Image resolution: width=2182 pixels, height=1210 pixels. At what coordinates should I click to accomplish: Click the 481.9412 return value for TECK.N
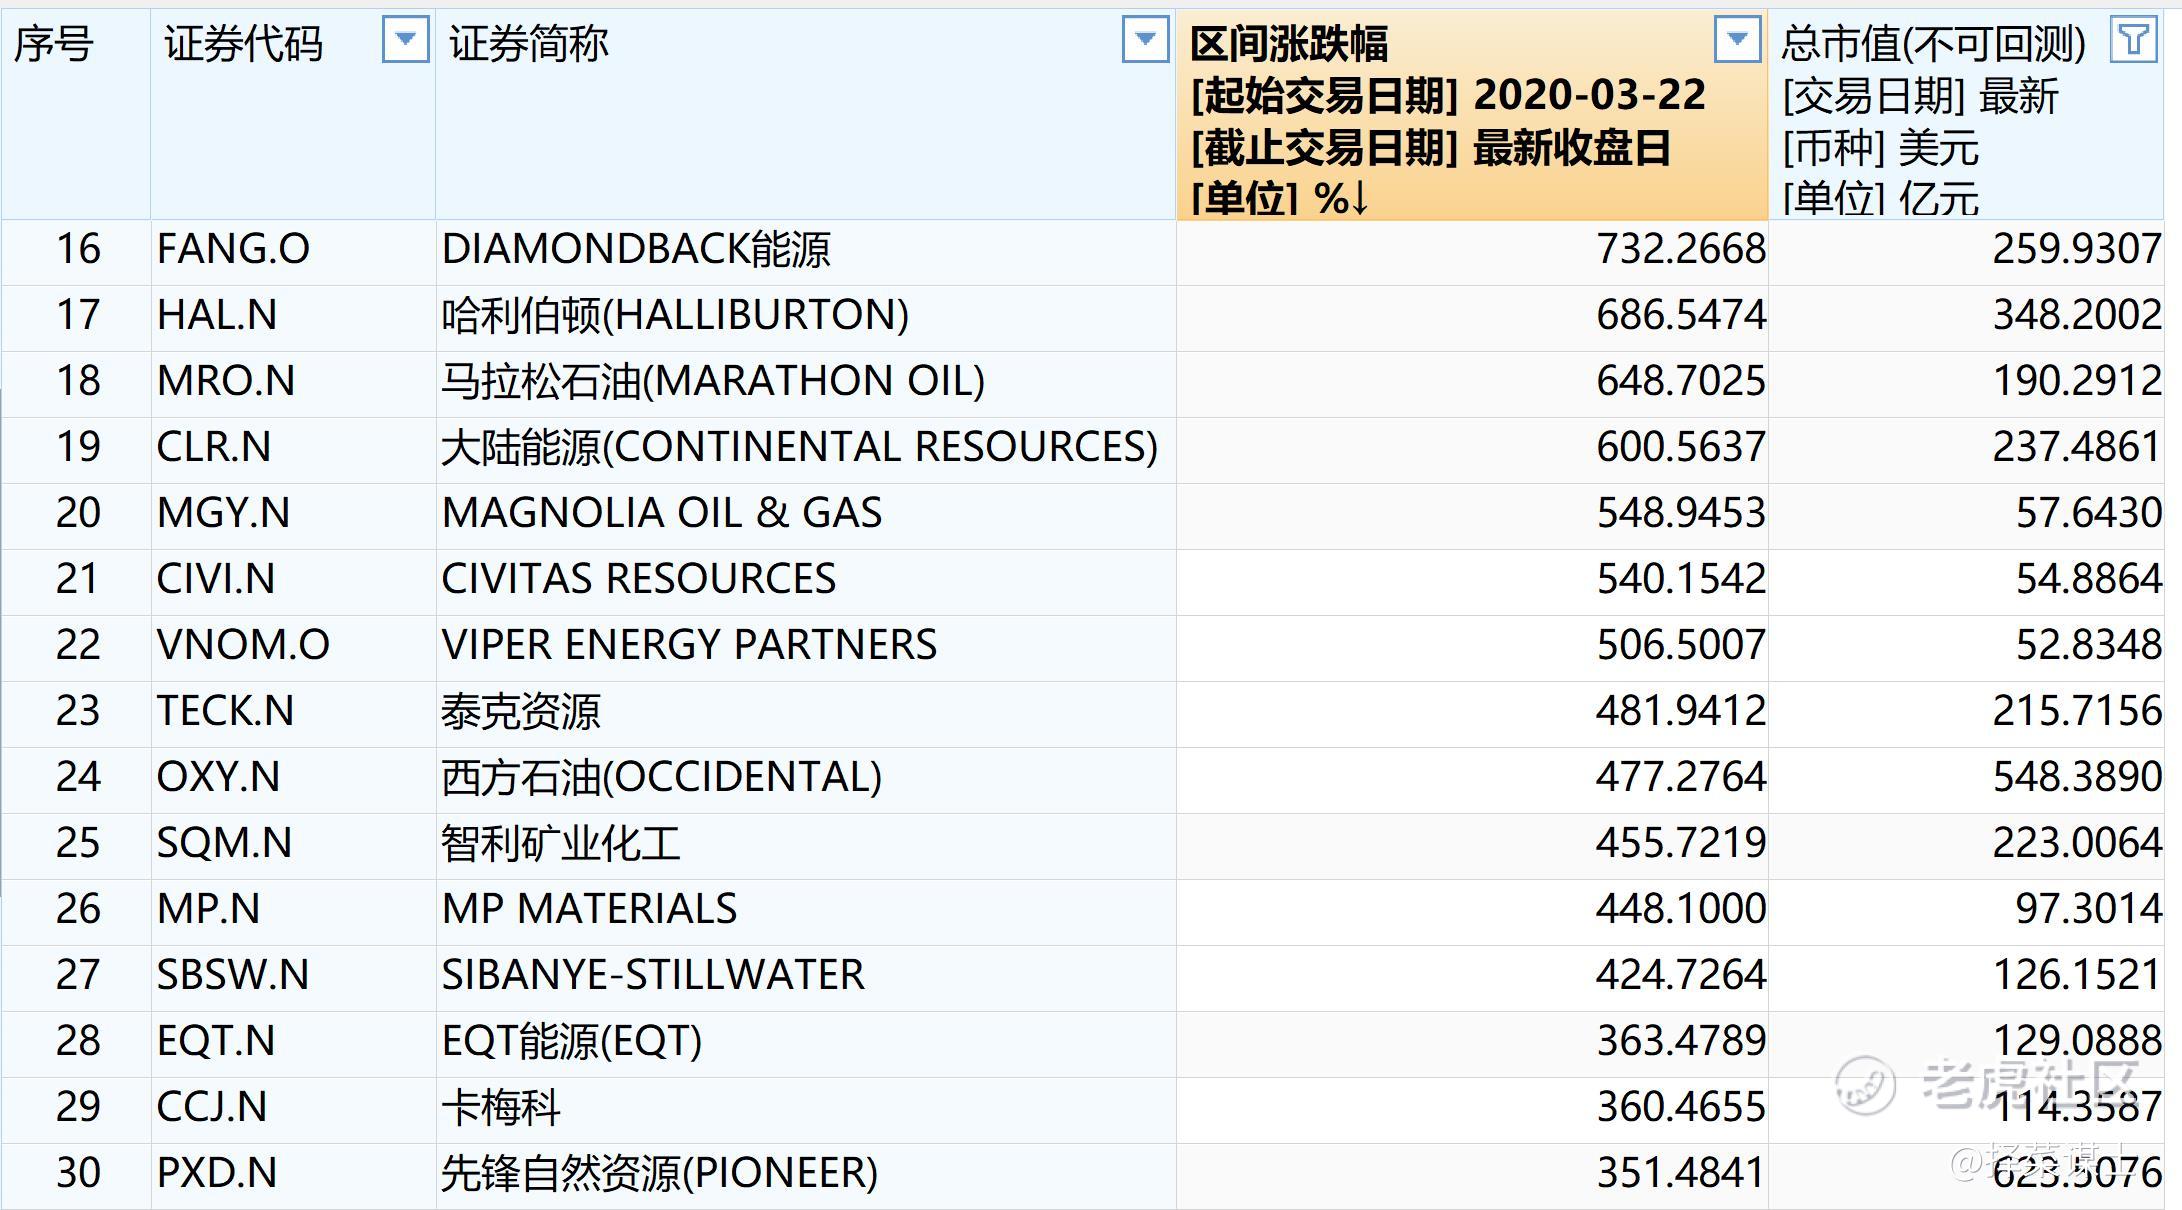pyautogui.click(x=1680, y=711)
